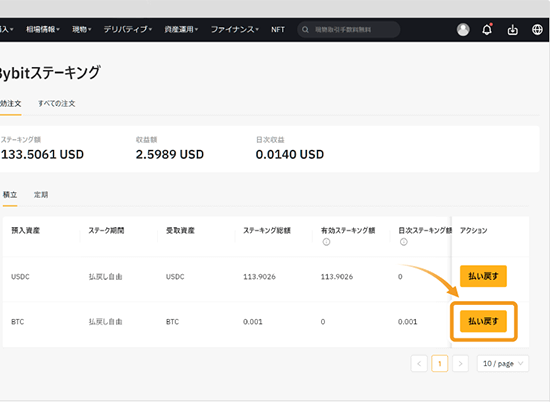Image resolution: width=550 pixels, height=402 pixels.
Task: Open the notifications bell icon
Action: click(x=487, y=29)
